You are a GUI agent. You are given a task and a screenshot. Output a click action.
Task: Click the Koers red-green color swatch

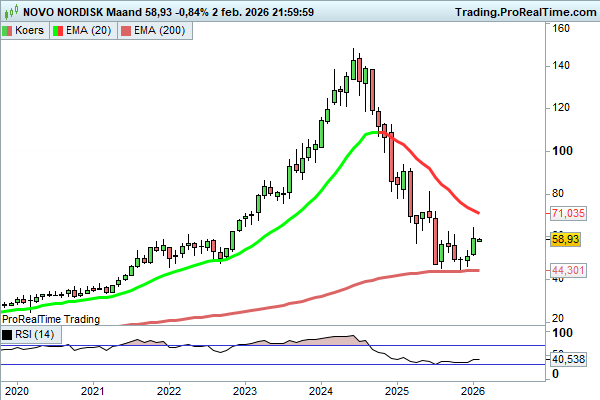pos(7,31)
